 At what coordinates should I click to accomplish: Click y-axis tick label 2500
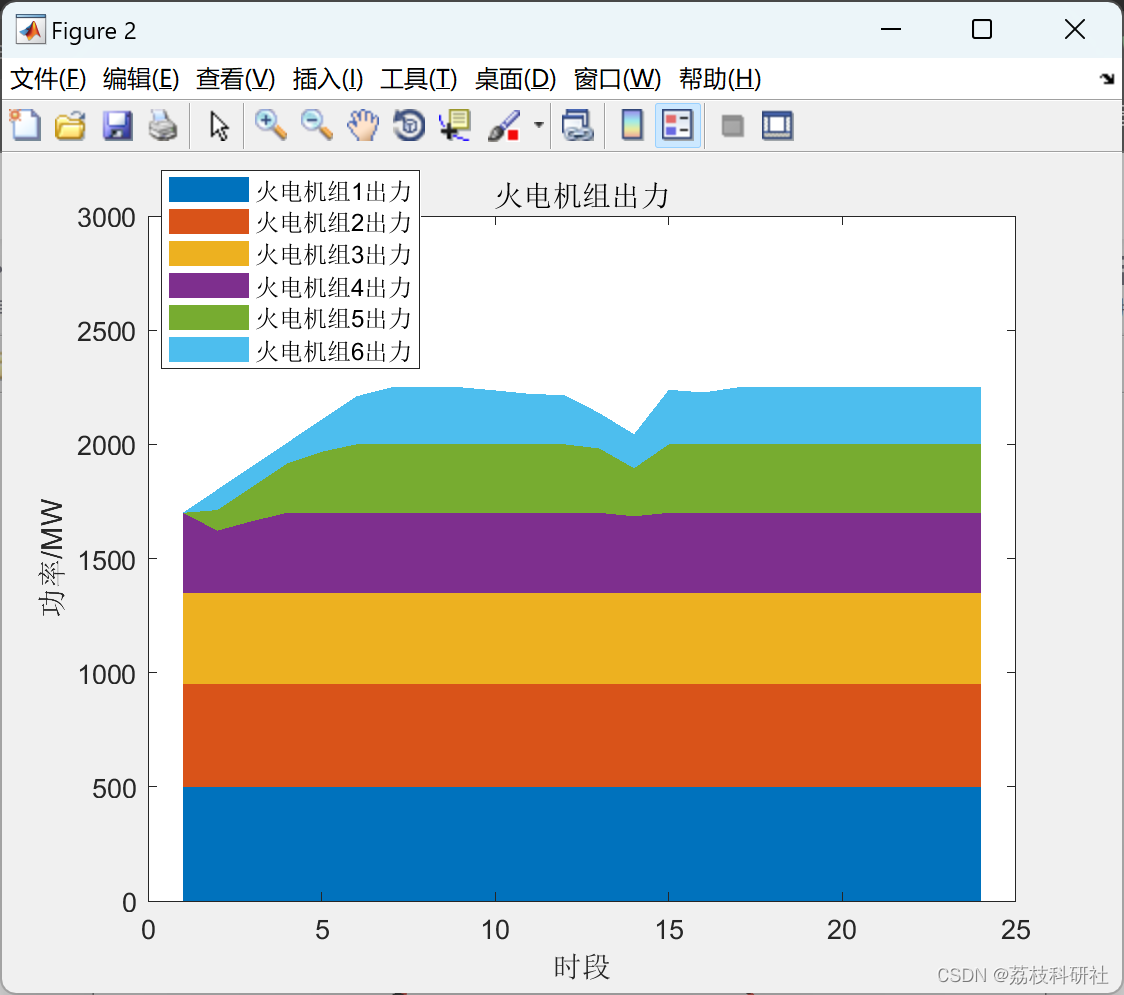click(x=106, y=331)
